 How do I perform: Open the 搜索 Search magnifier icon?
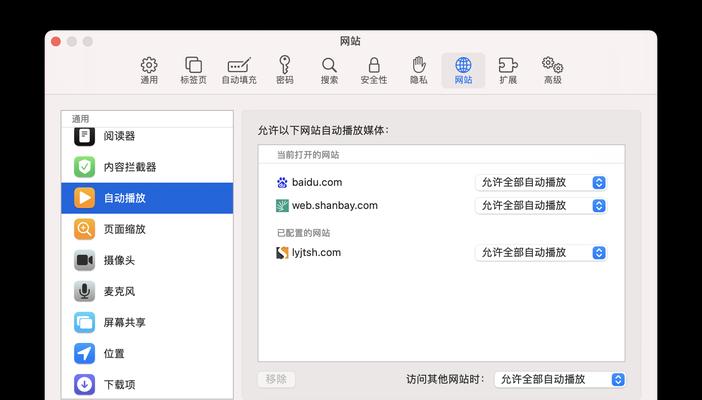pos(329,70)
